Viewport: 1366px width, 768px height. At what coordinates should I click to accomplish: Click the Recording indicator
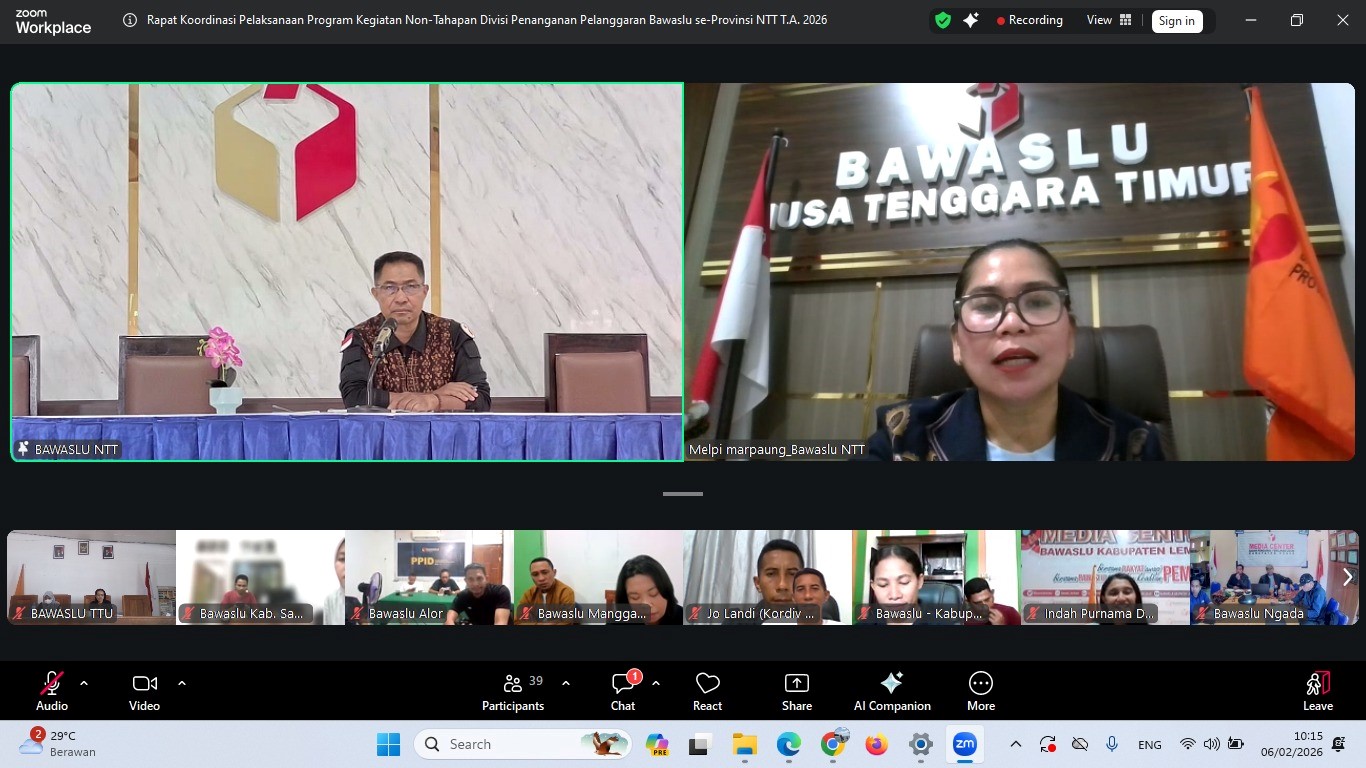[x=1029, y=20]
